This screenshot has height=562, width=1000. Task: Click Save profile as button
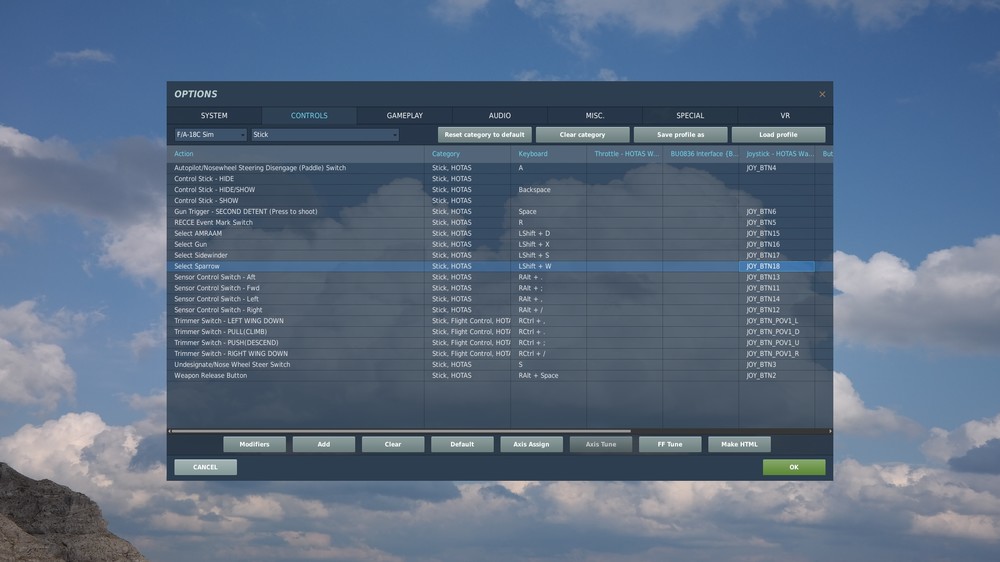click(680, 135)
